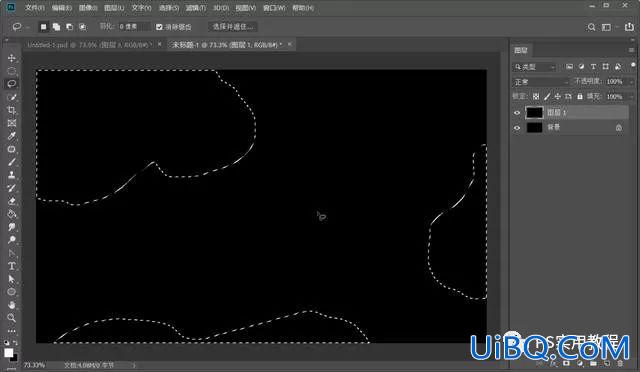
Task: Open the 窗口(W) menu
Action: pyautogui.click(x=274, y=8)
